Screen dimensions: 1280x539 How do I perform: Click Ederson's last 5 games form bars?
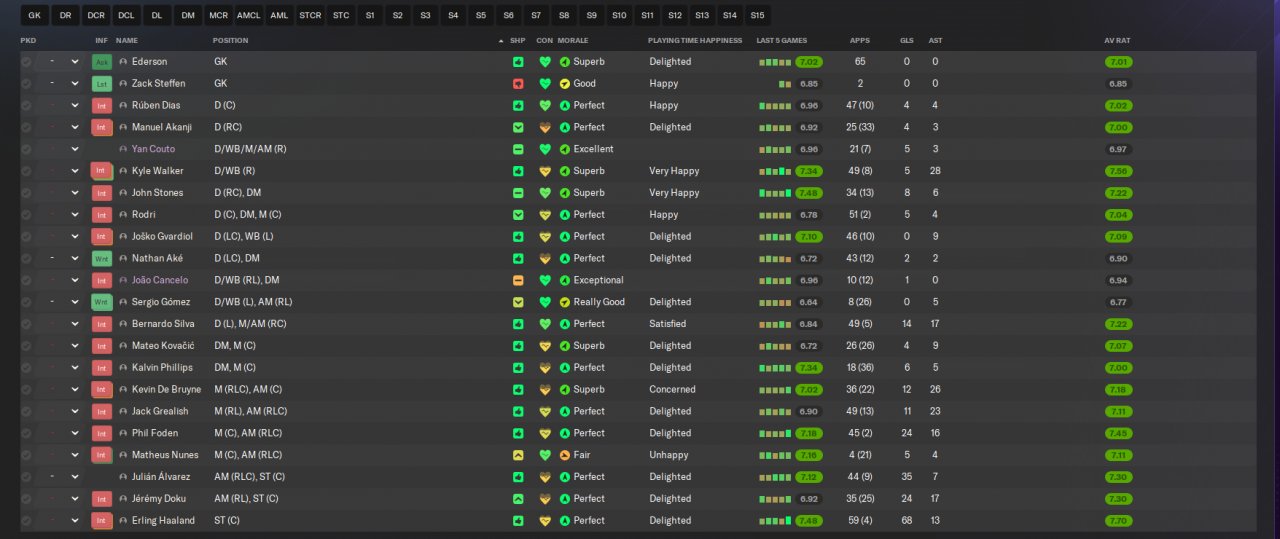(775, 62)
